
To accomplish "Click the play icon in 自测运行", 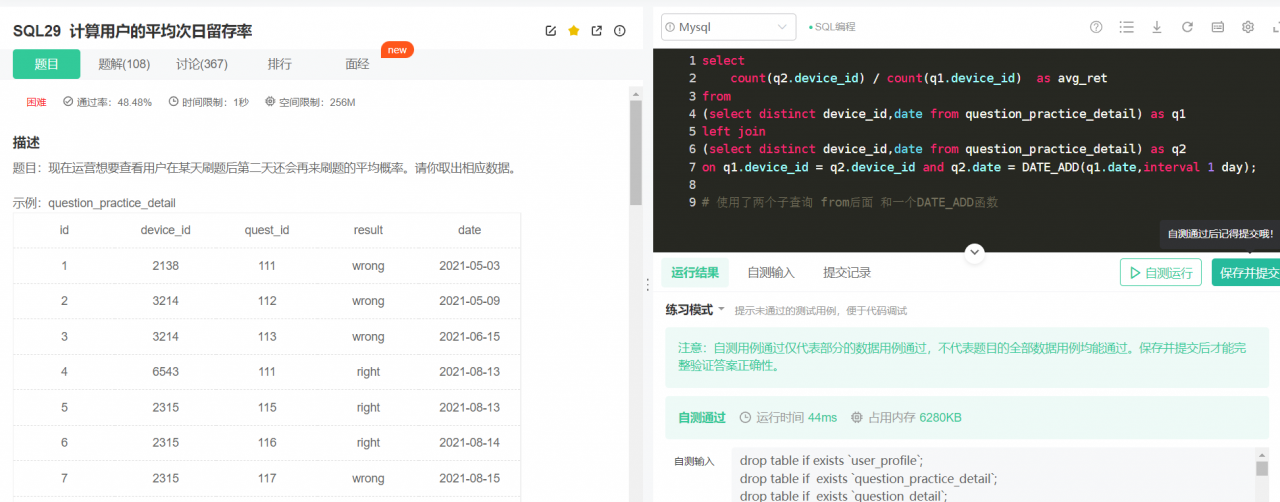I will (1135, 272).
